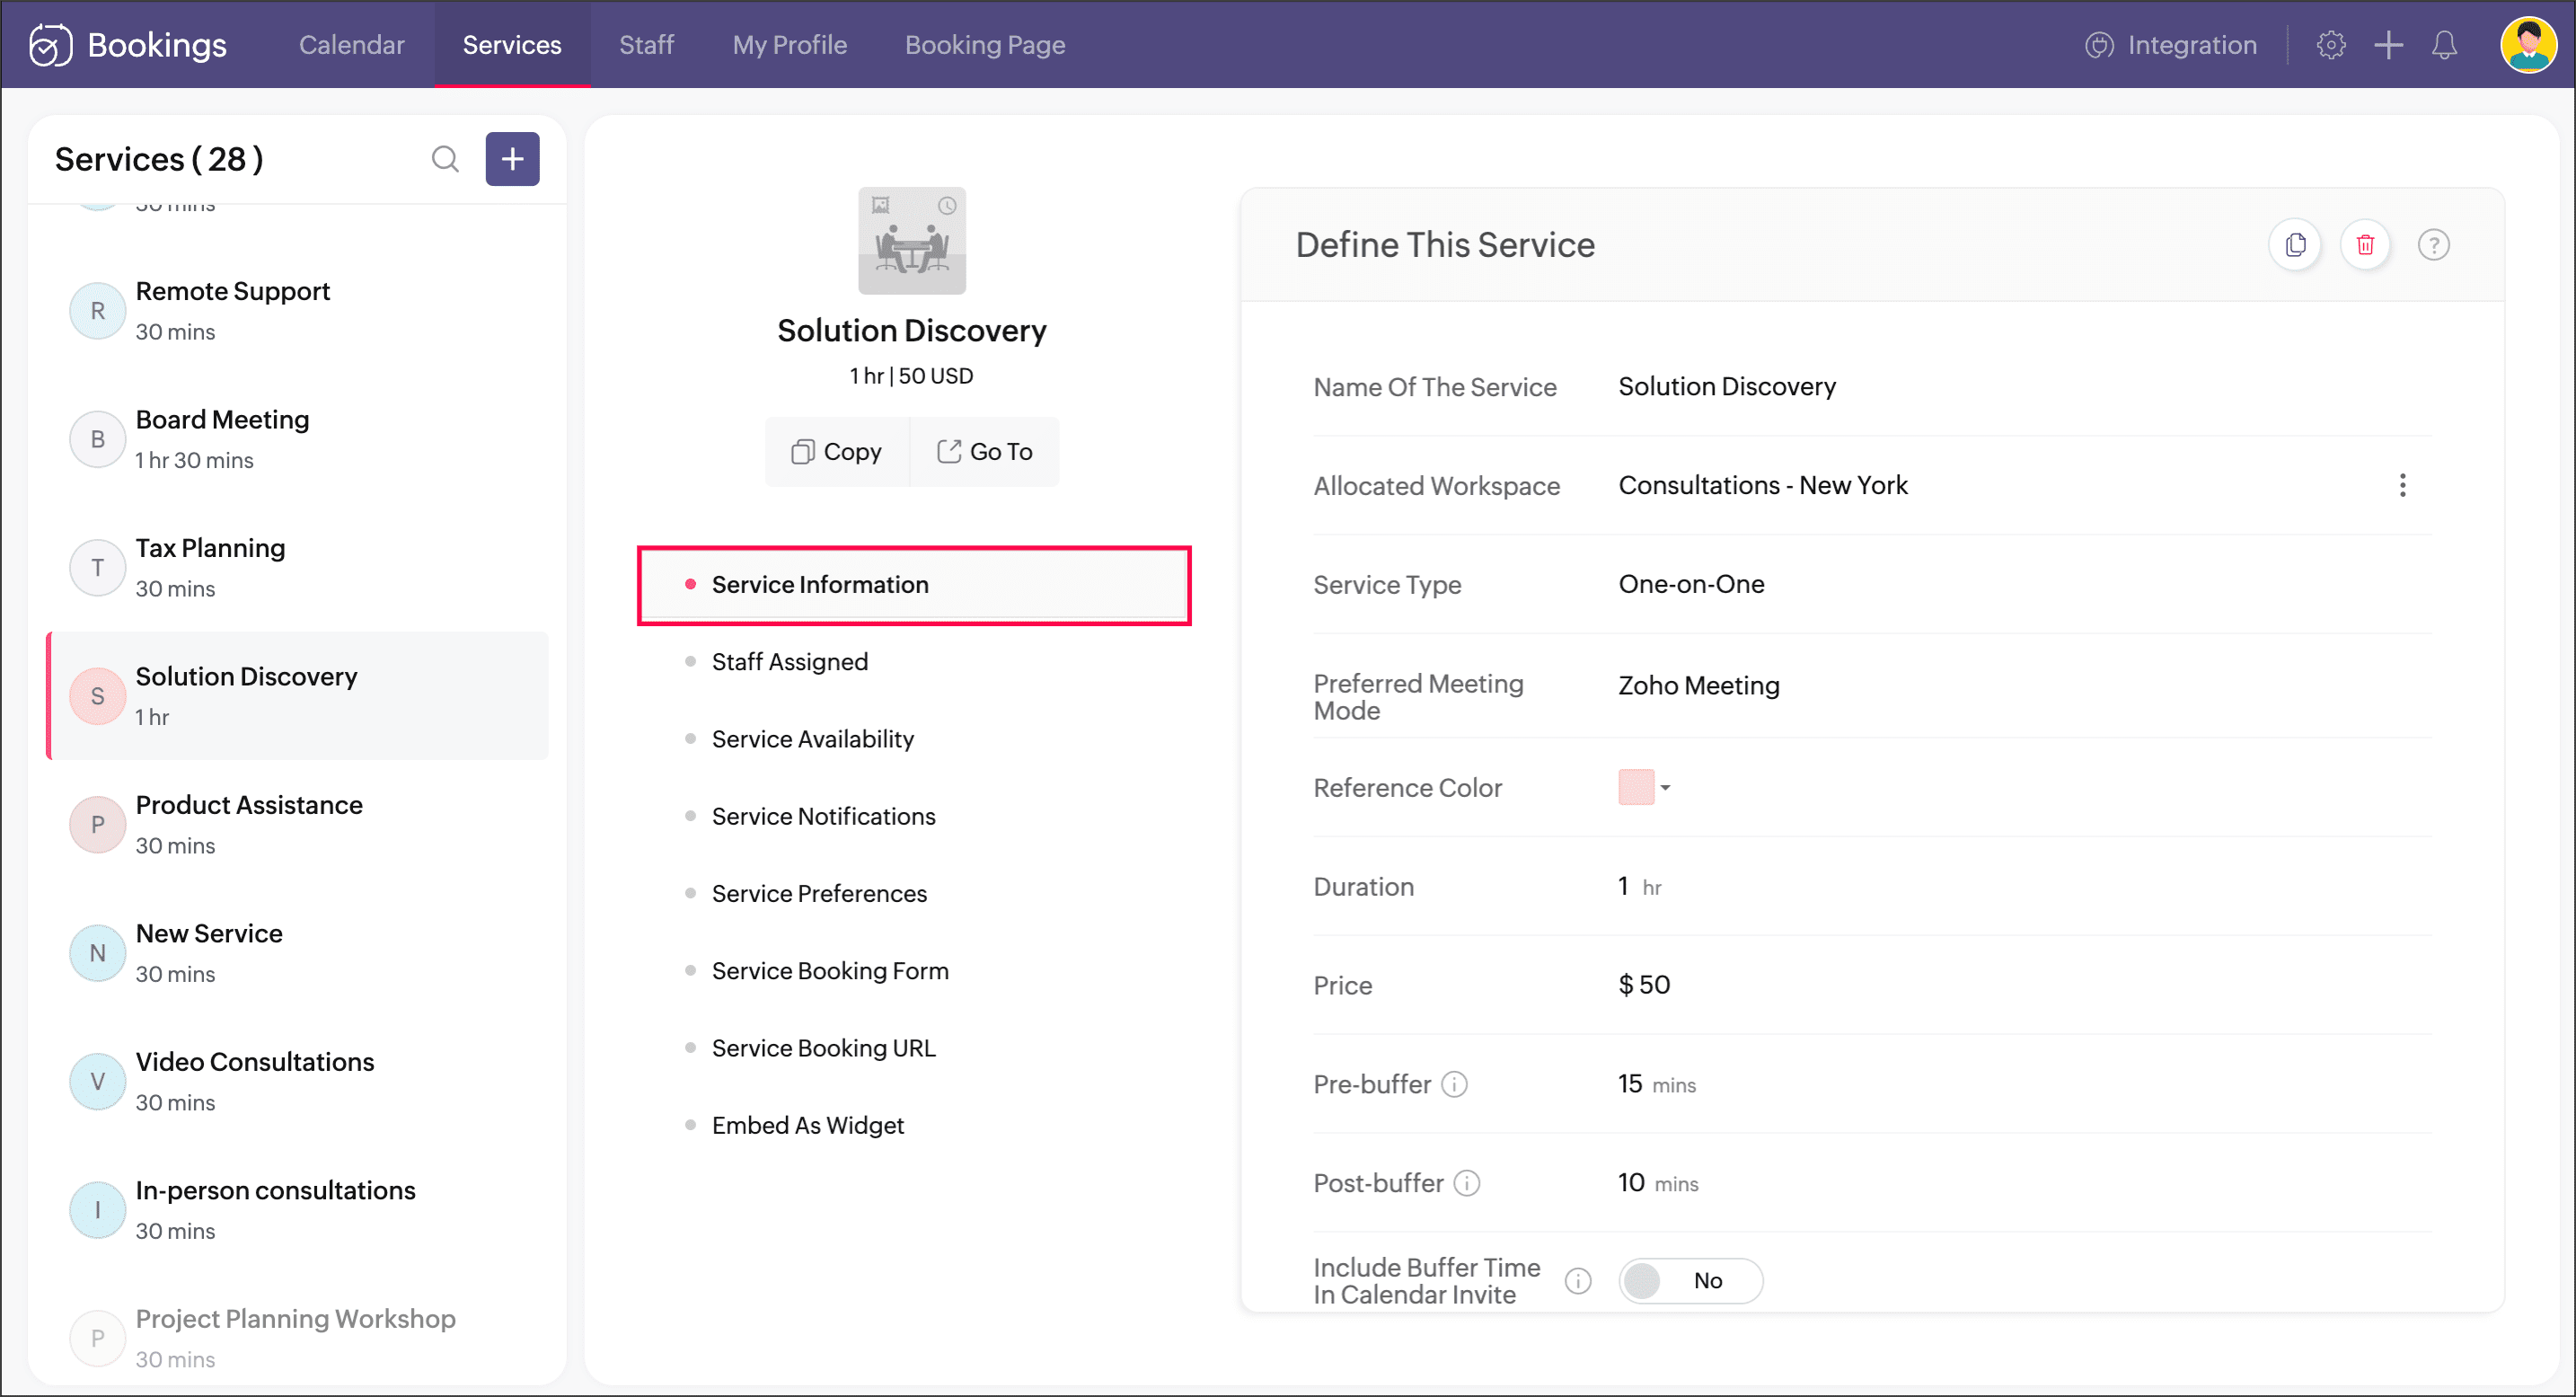Open the notifications bell
Image resolution: width=2576 pixels, height=1397 pixels.
(2444, 45)
